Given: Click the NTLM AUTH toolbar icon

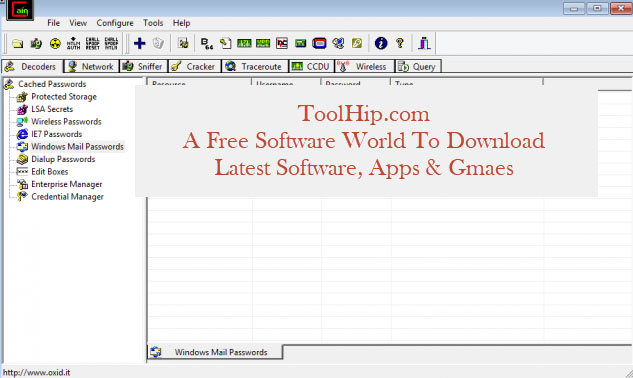Looking at the screenshot, I should click(73, 43).
